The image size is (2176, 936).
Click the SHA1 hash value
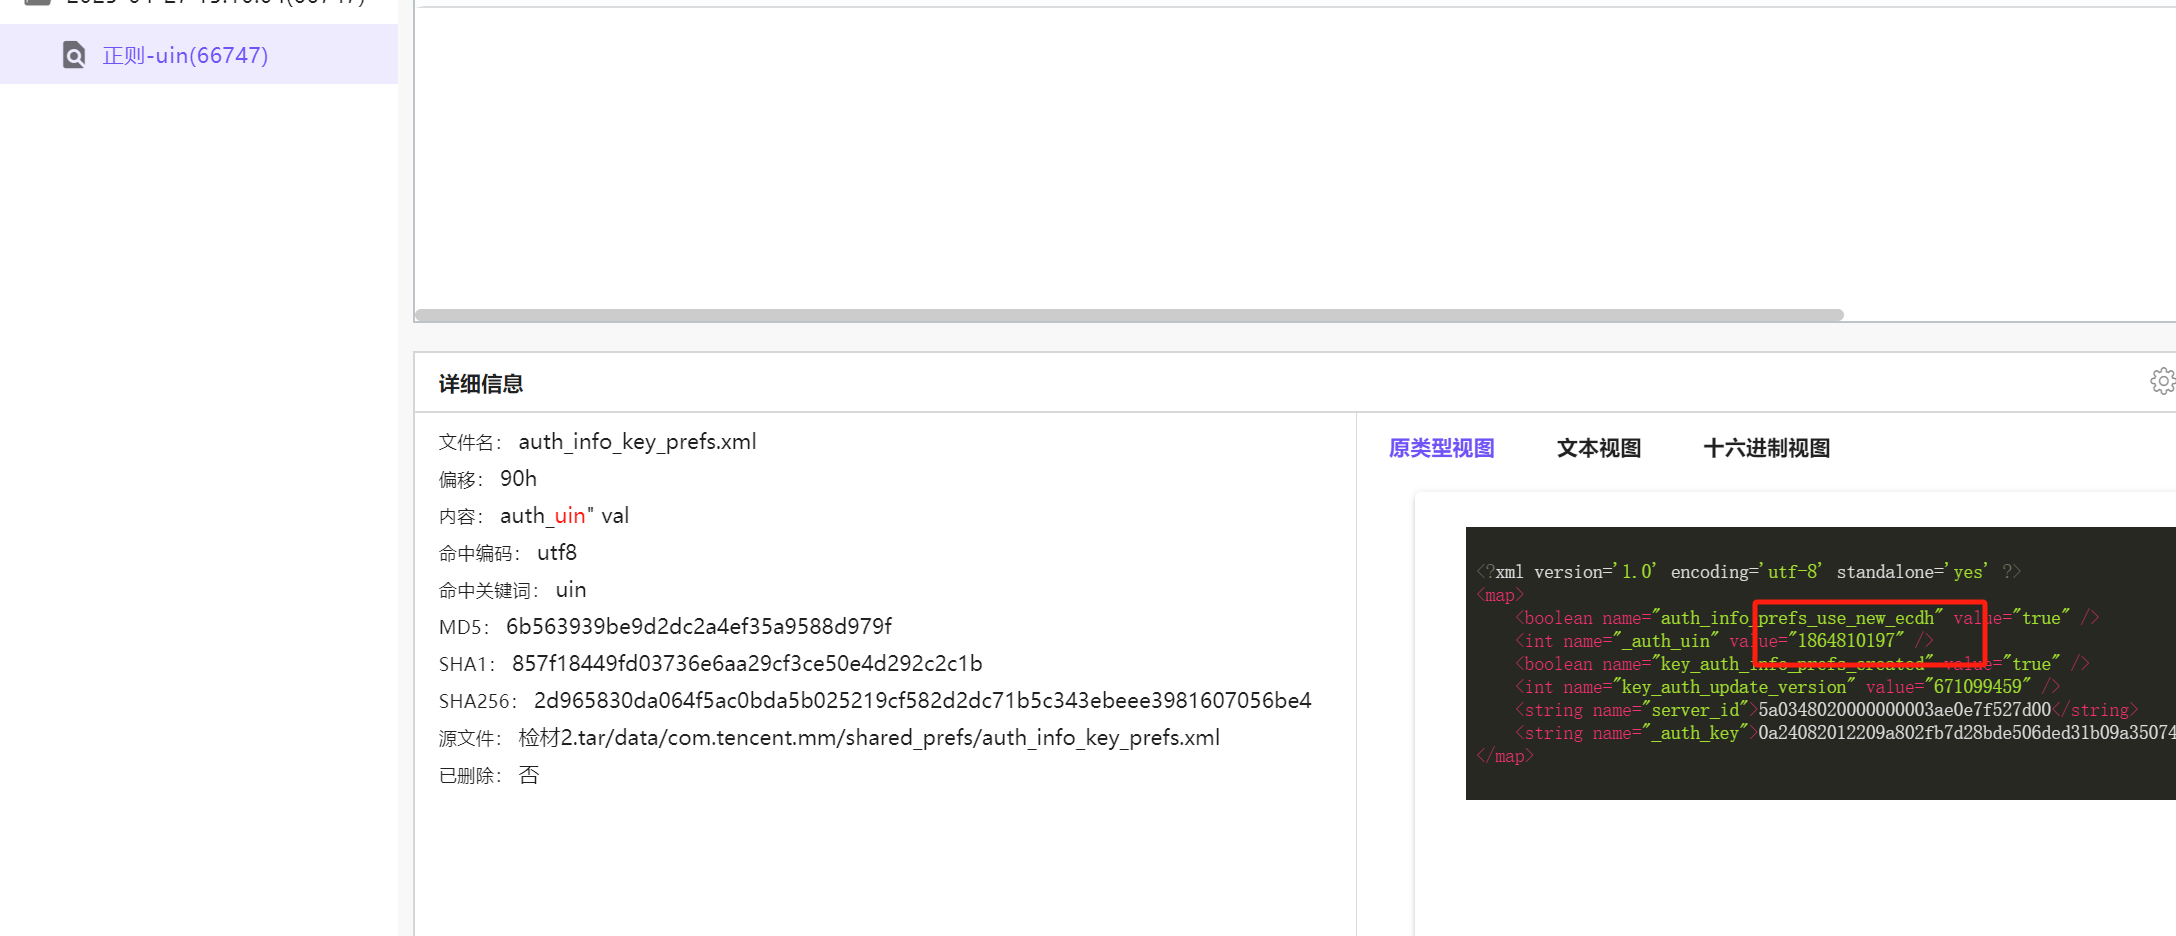746,664
